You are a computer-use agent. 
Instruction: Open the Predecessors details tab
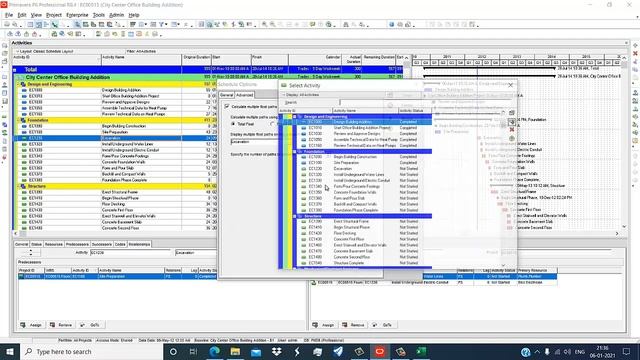77,244
